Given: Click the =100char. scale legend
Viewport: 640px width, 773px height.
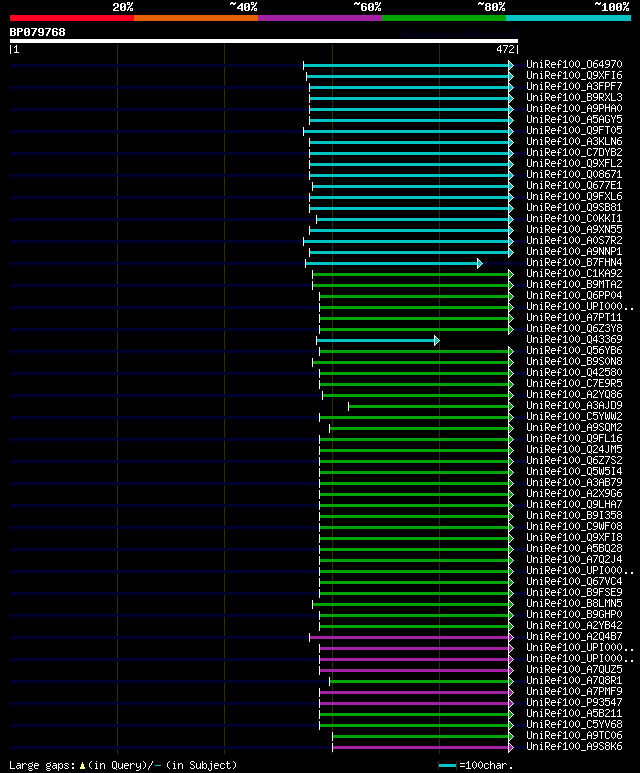Looking at the screenshot, I should (x=476, y=766).
